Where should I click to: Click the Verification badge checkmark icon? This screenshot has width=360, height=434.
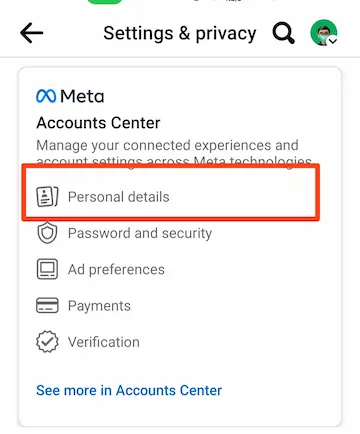coord(47,342)
